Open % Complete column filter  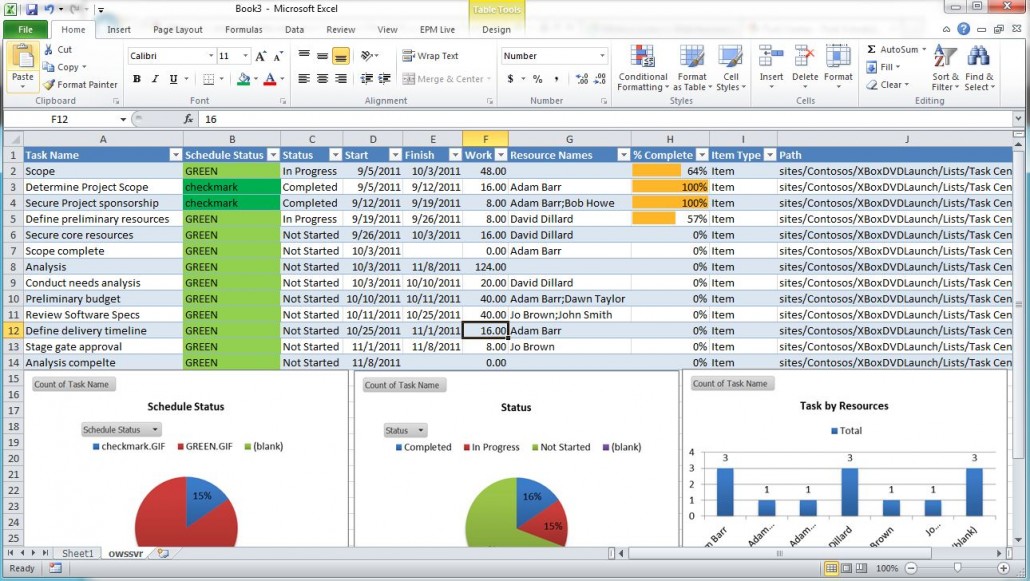pos(702,155)
